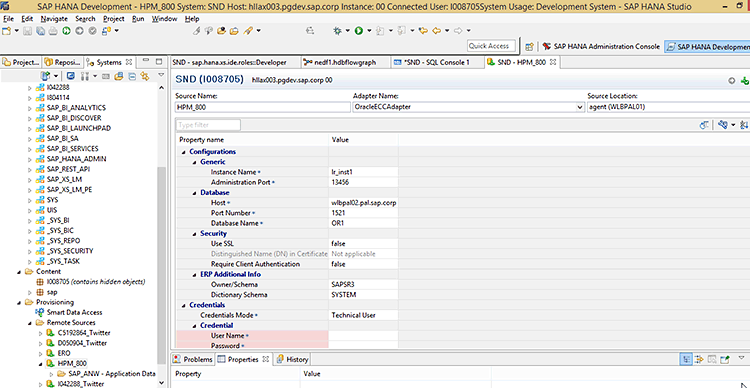Click the Debug bug icon in toolbar

point(338,31)
